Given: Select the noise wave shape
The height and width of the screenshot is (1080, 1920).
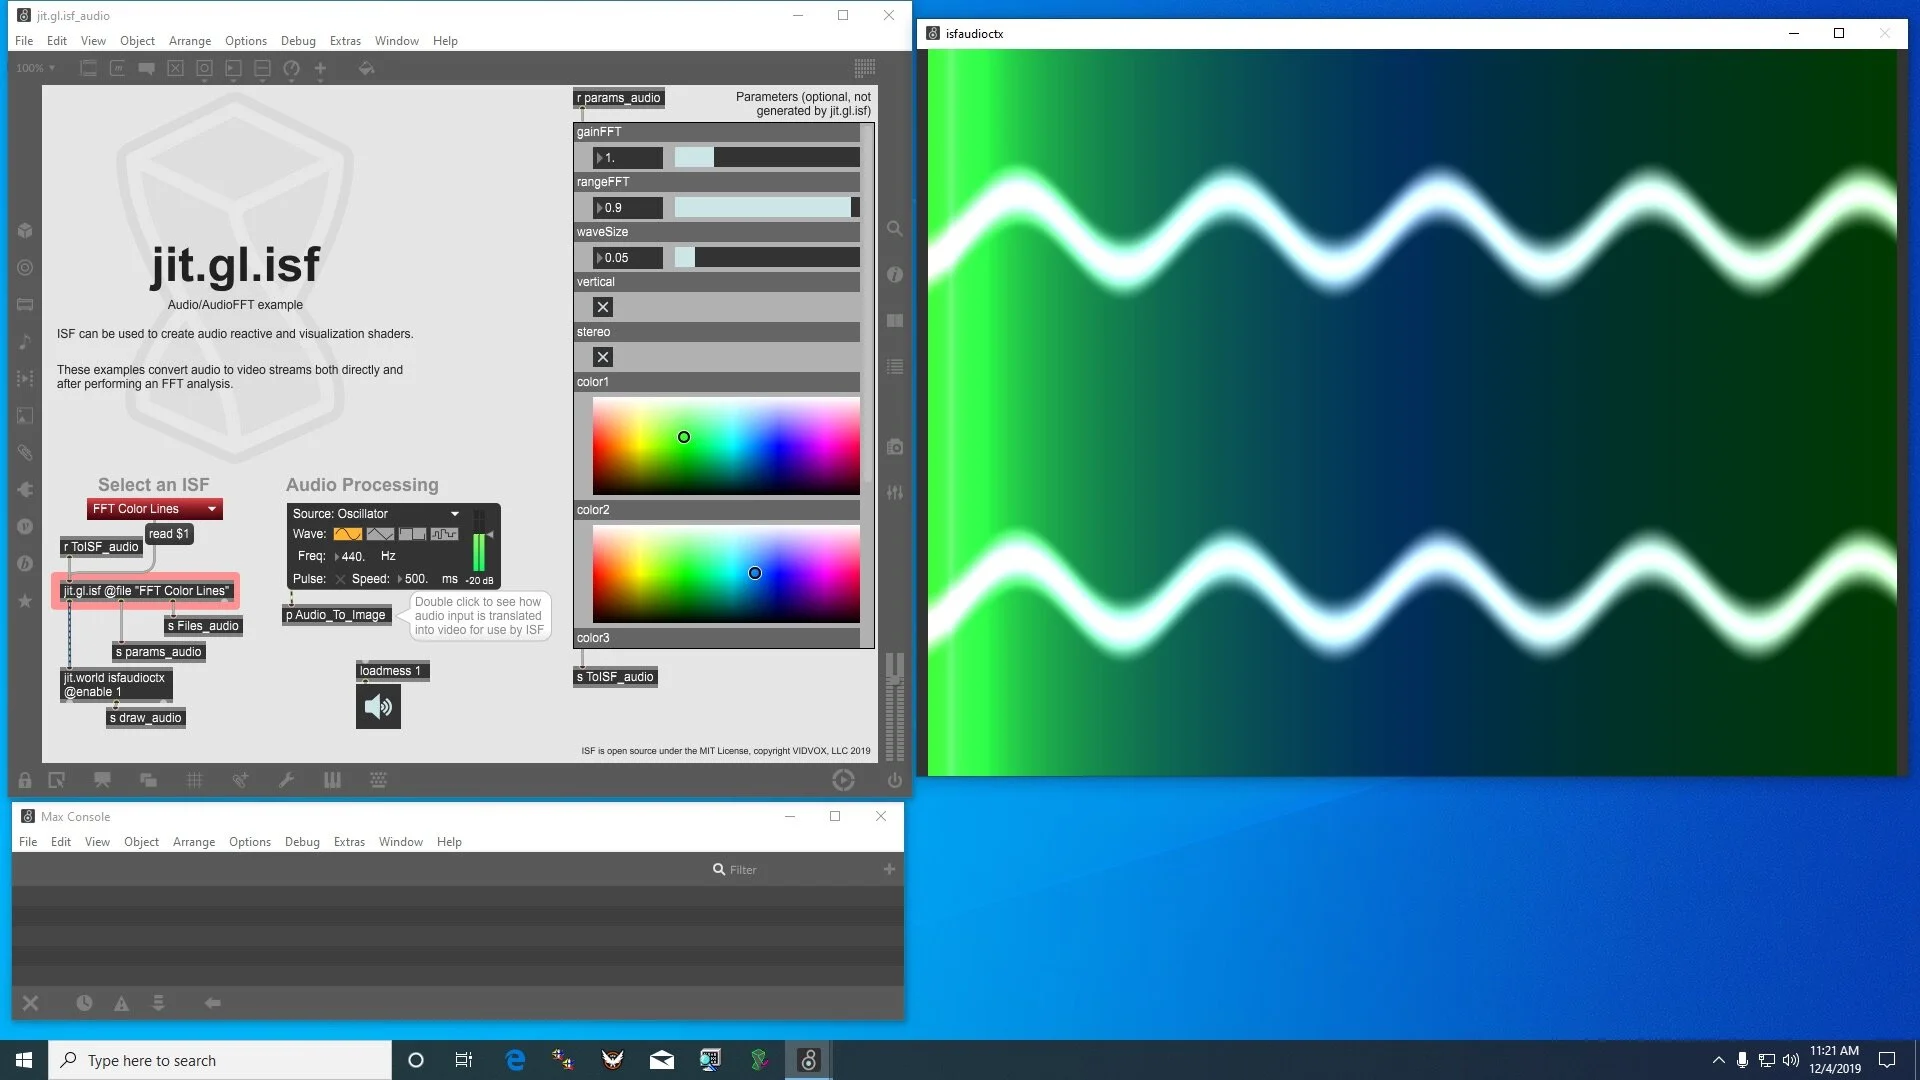Looking at the screenshot, I should pyautogui.click(x=444, y=534).
